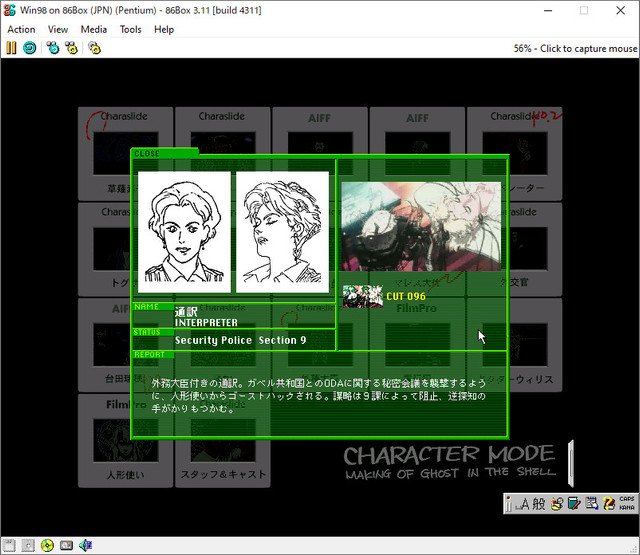
Task: Click the CD-ROM drive status icon
Action: (47, 545)
